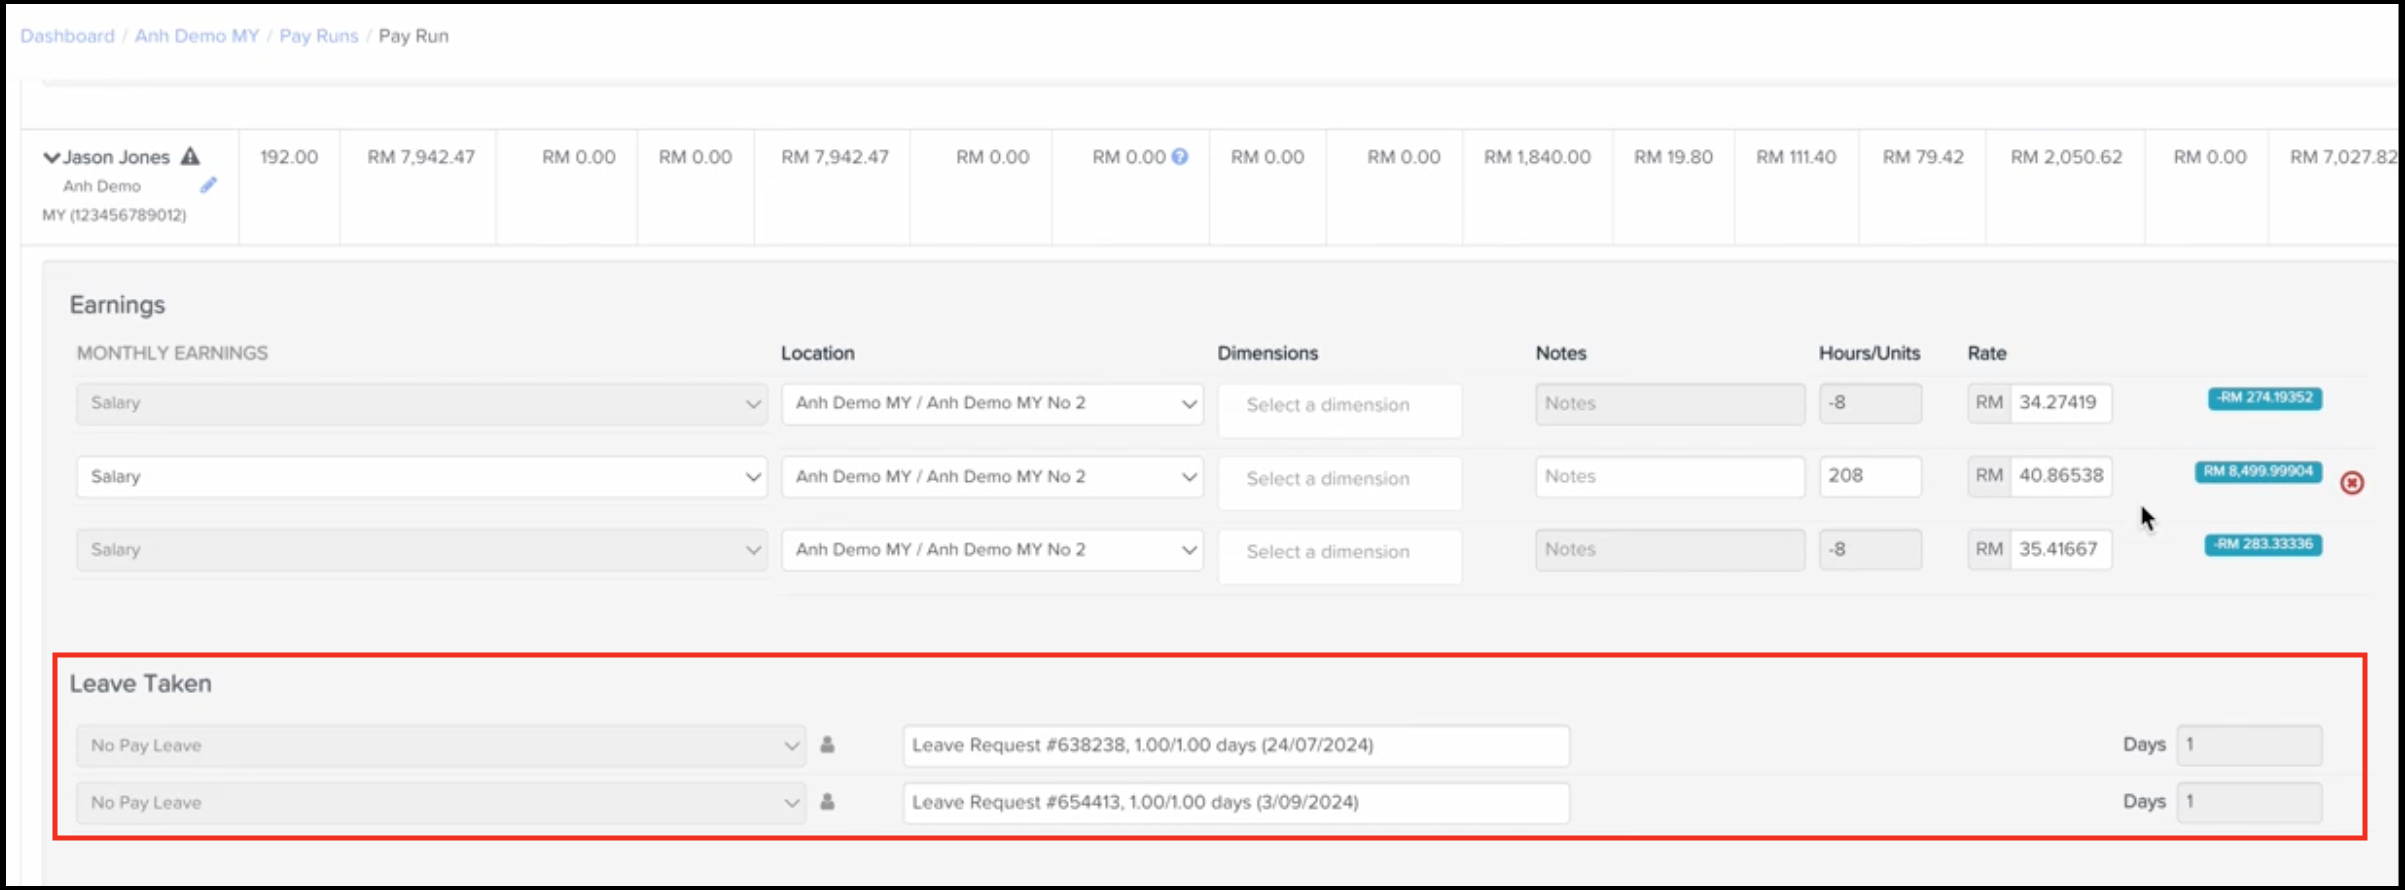This screenshot has width=2405, height=890.
Task: Click the -RM 283.33336 amount badge
Action: tap(2263, 545)
